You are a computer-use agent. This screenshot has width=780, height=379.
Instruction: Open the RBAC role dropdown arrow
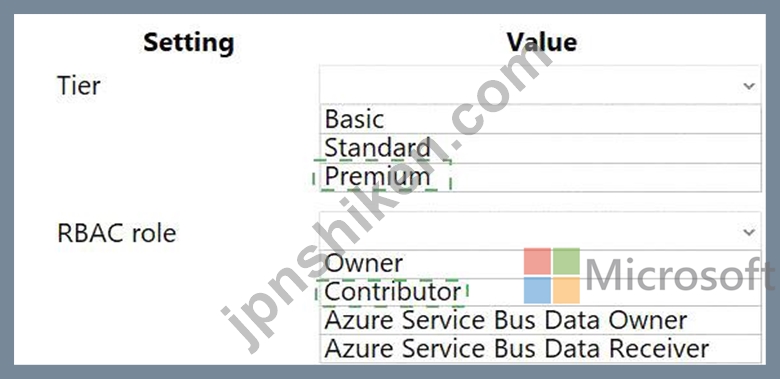[x=749, y=232]
